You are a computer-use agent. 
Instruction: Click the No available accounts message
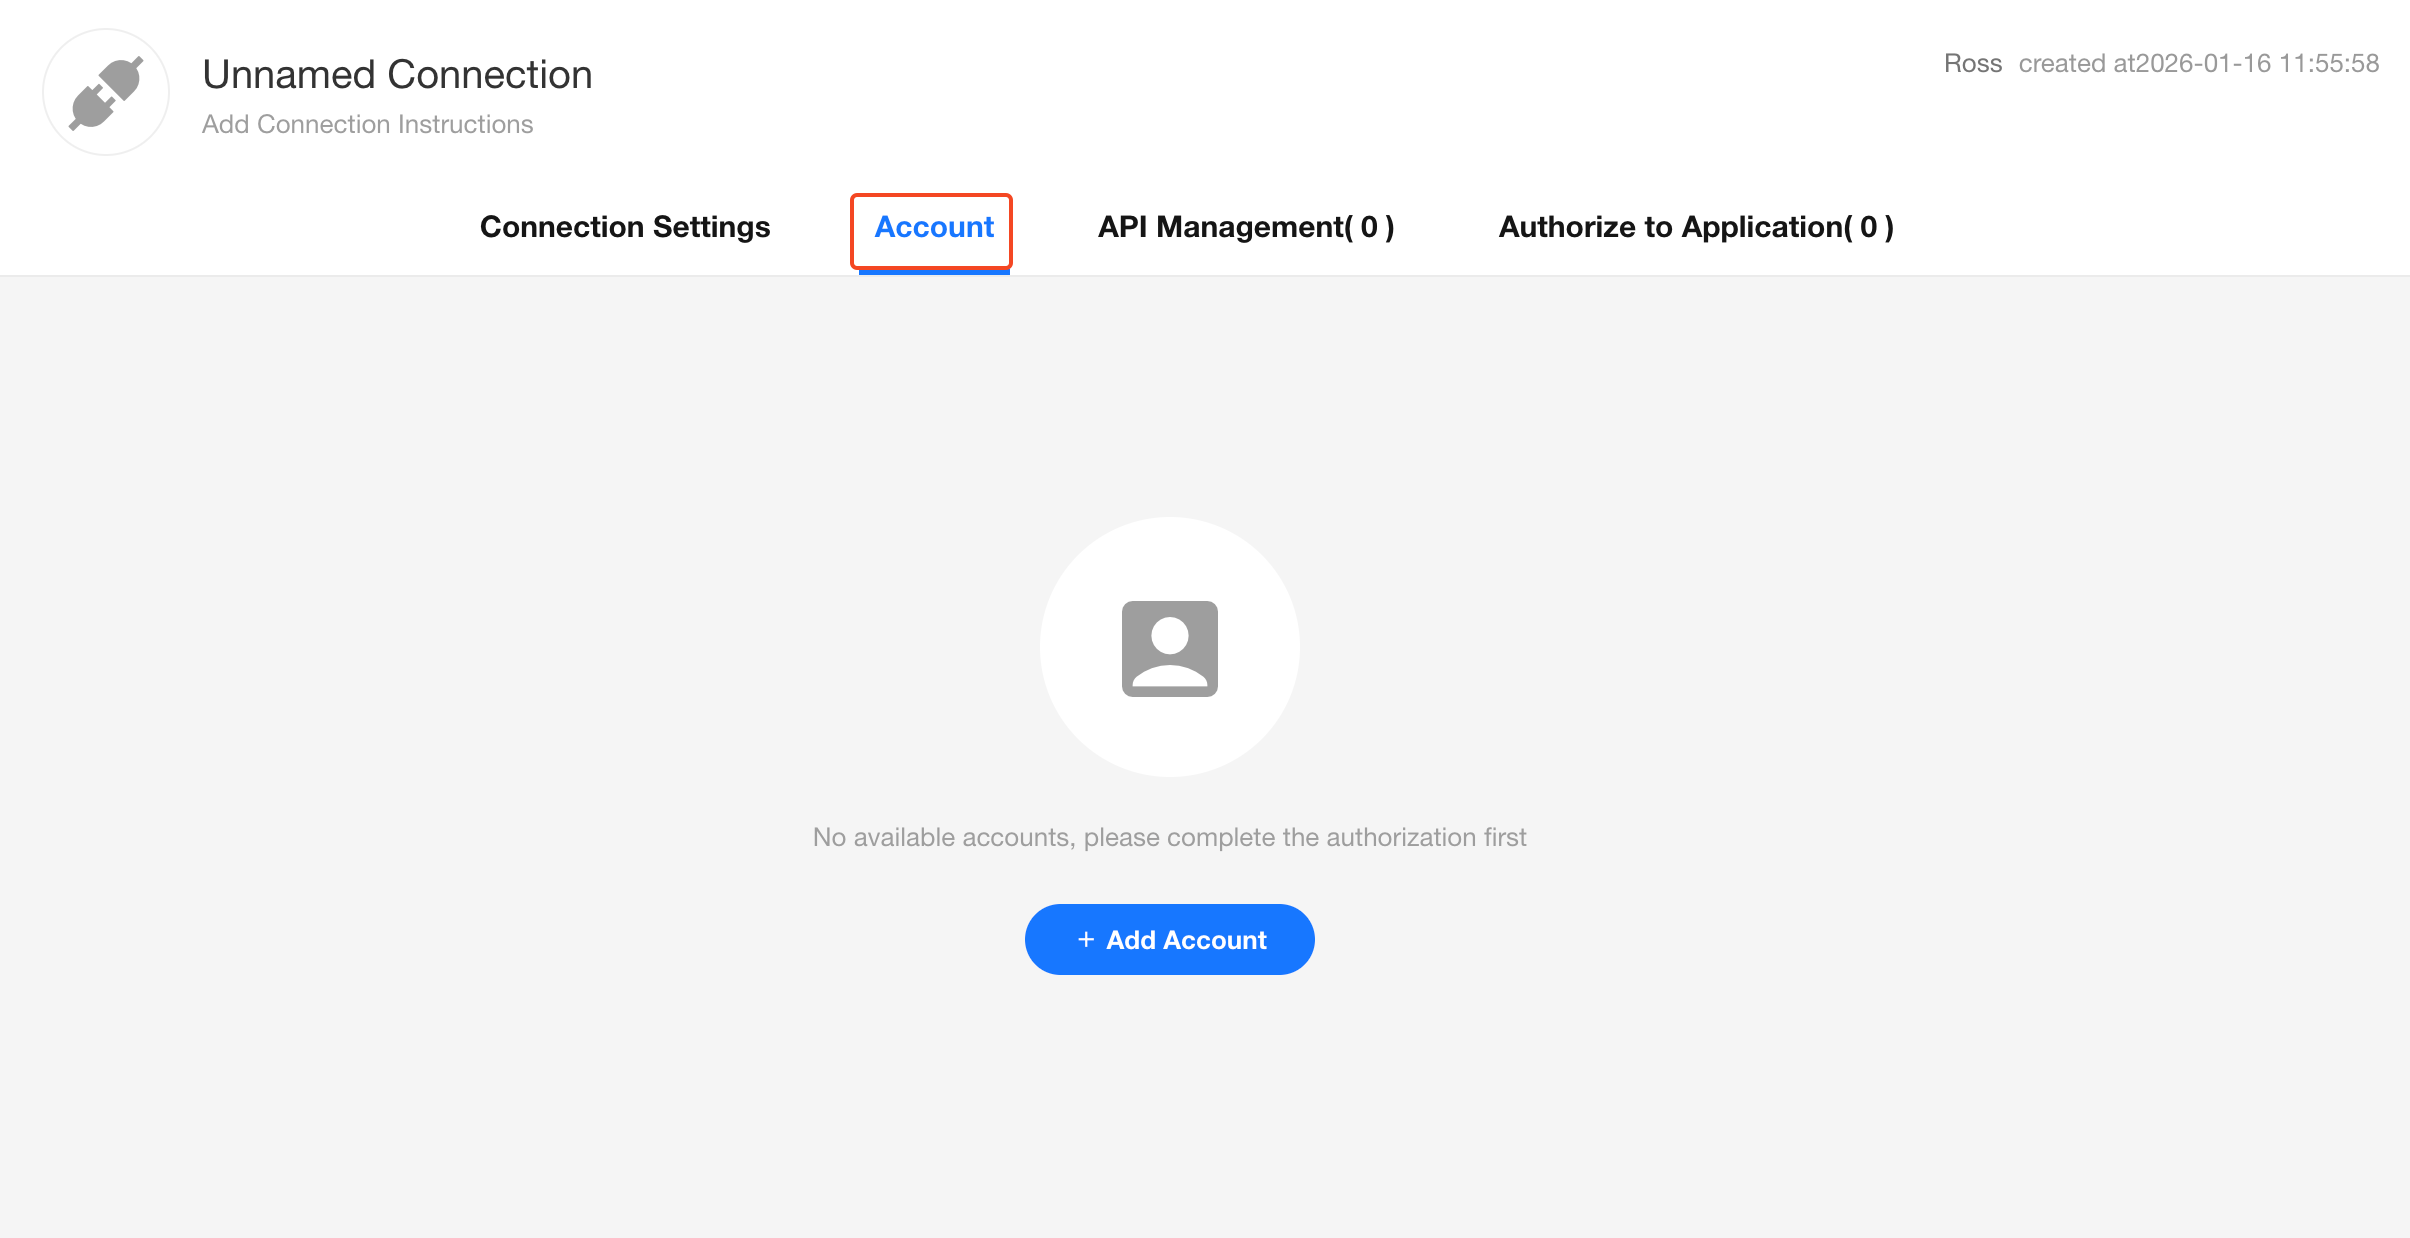(x=1169, y=837)
